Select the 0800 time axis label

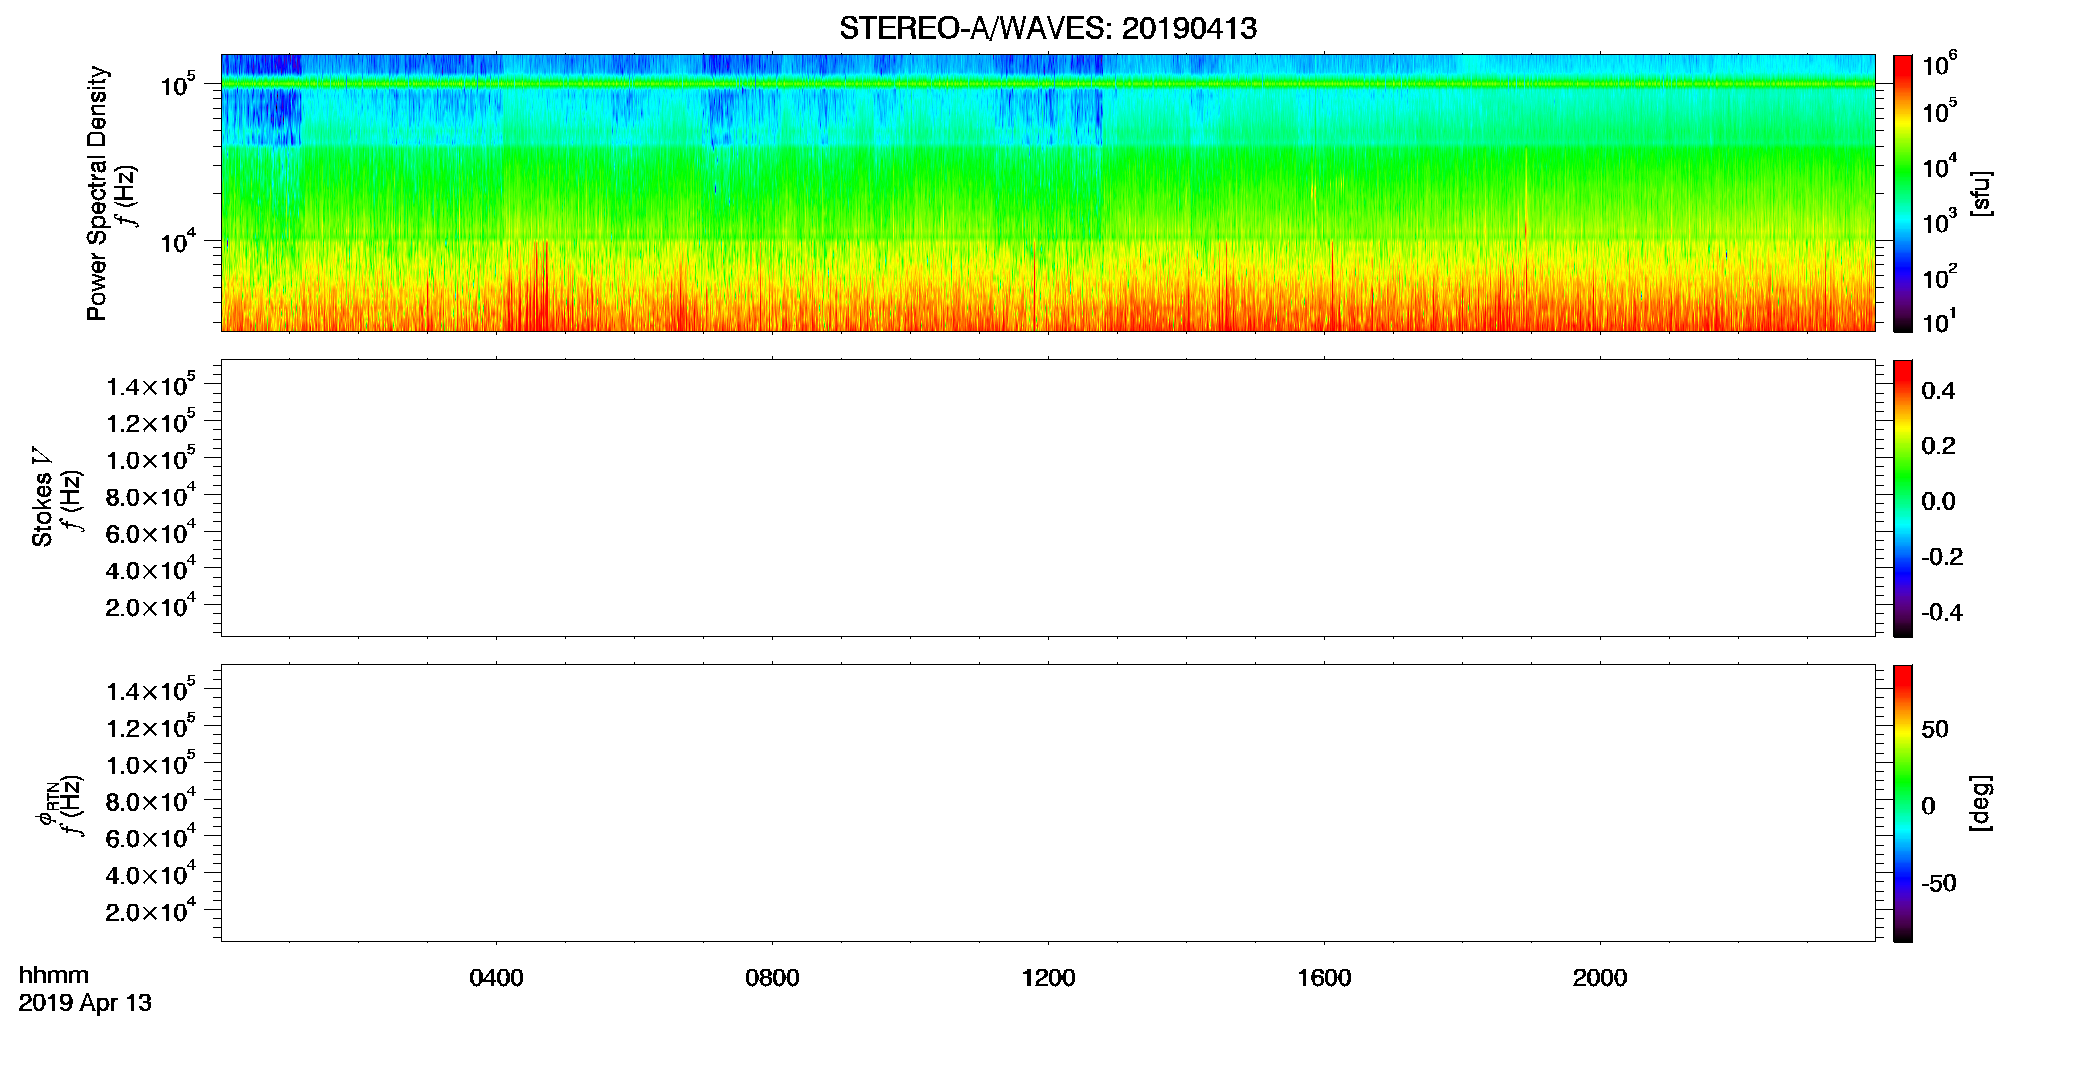(772, 978)
